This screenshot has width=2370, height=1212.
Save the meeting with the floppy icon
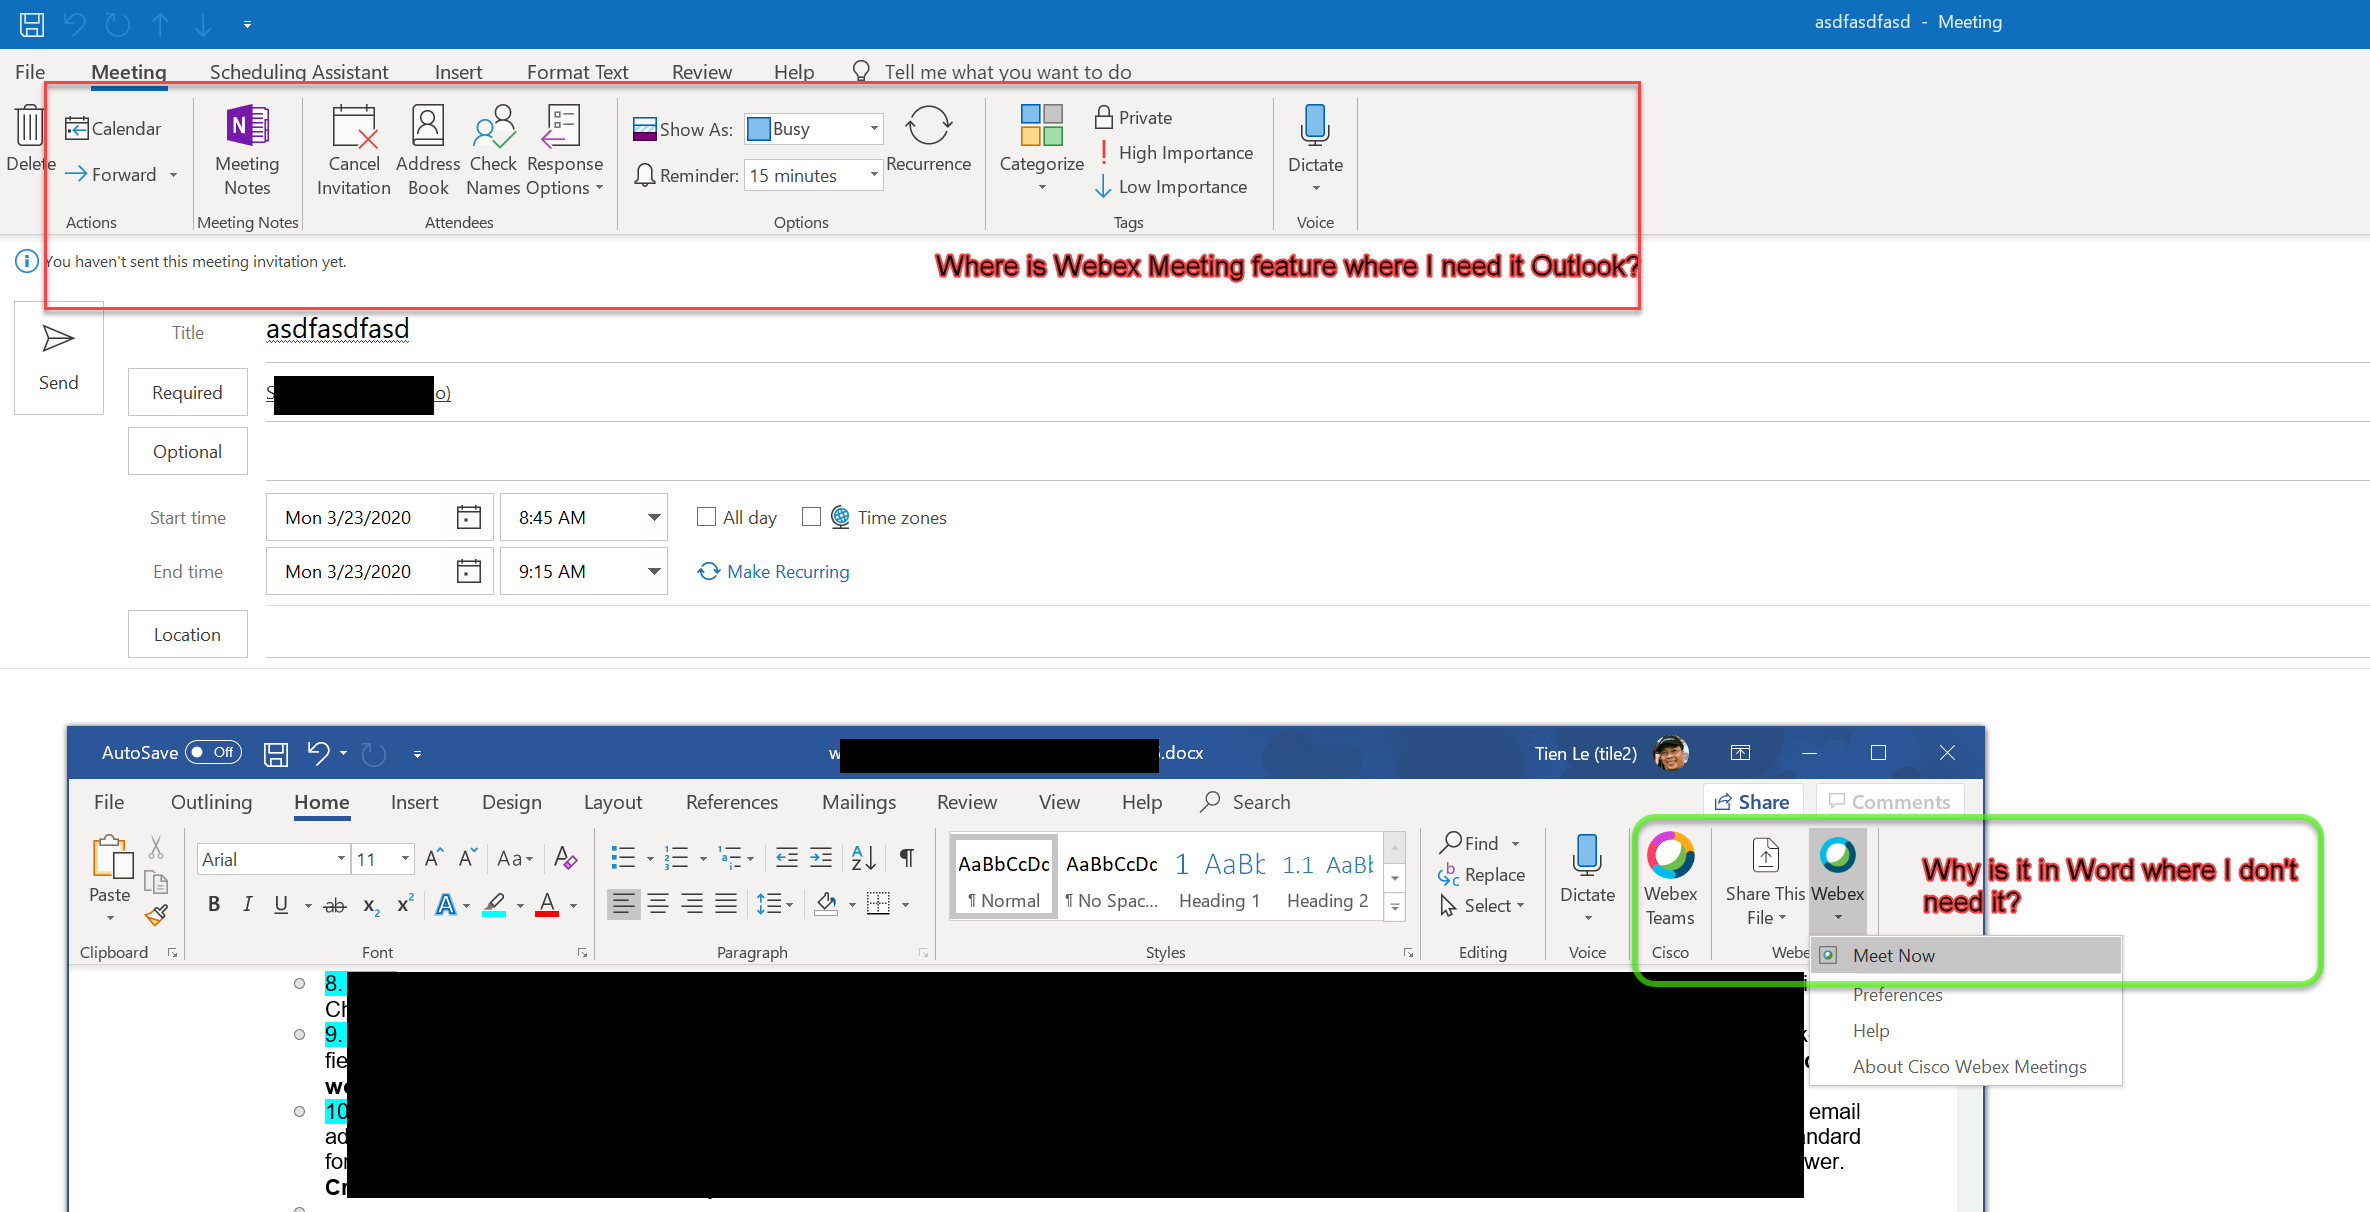click(32, 24)
